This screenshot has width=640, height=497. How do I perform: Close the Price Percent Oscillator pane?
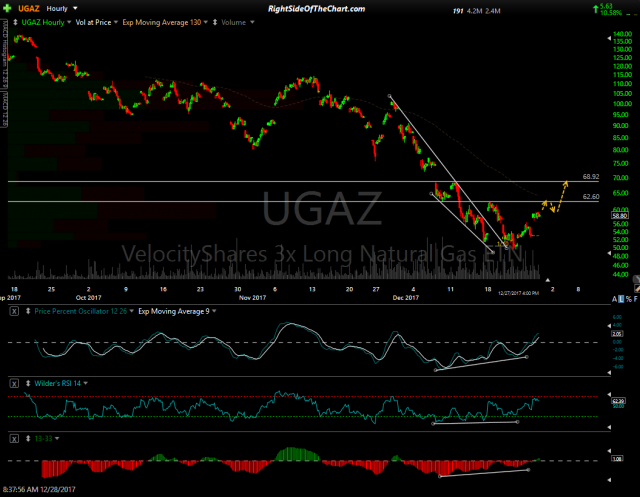click(x=14, y=311)
